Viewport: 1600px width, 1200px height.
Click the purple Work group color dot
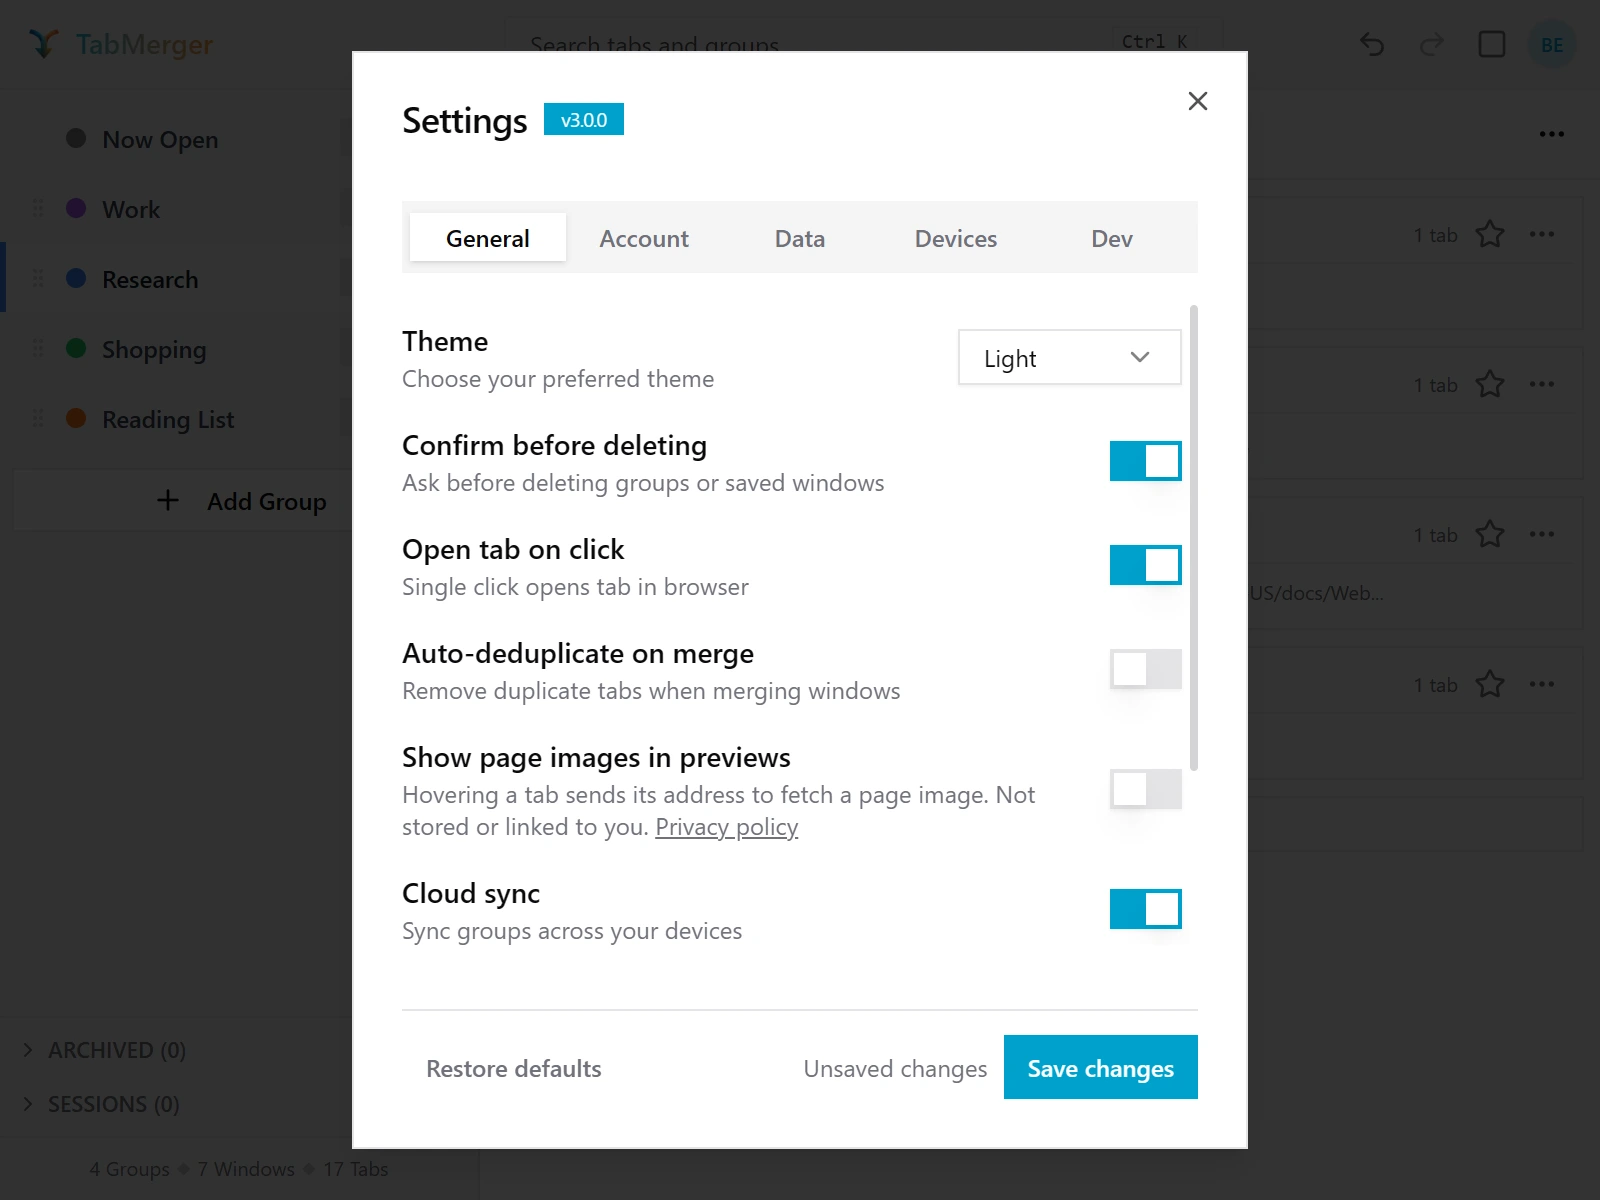coord(76,208)
